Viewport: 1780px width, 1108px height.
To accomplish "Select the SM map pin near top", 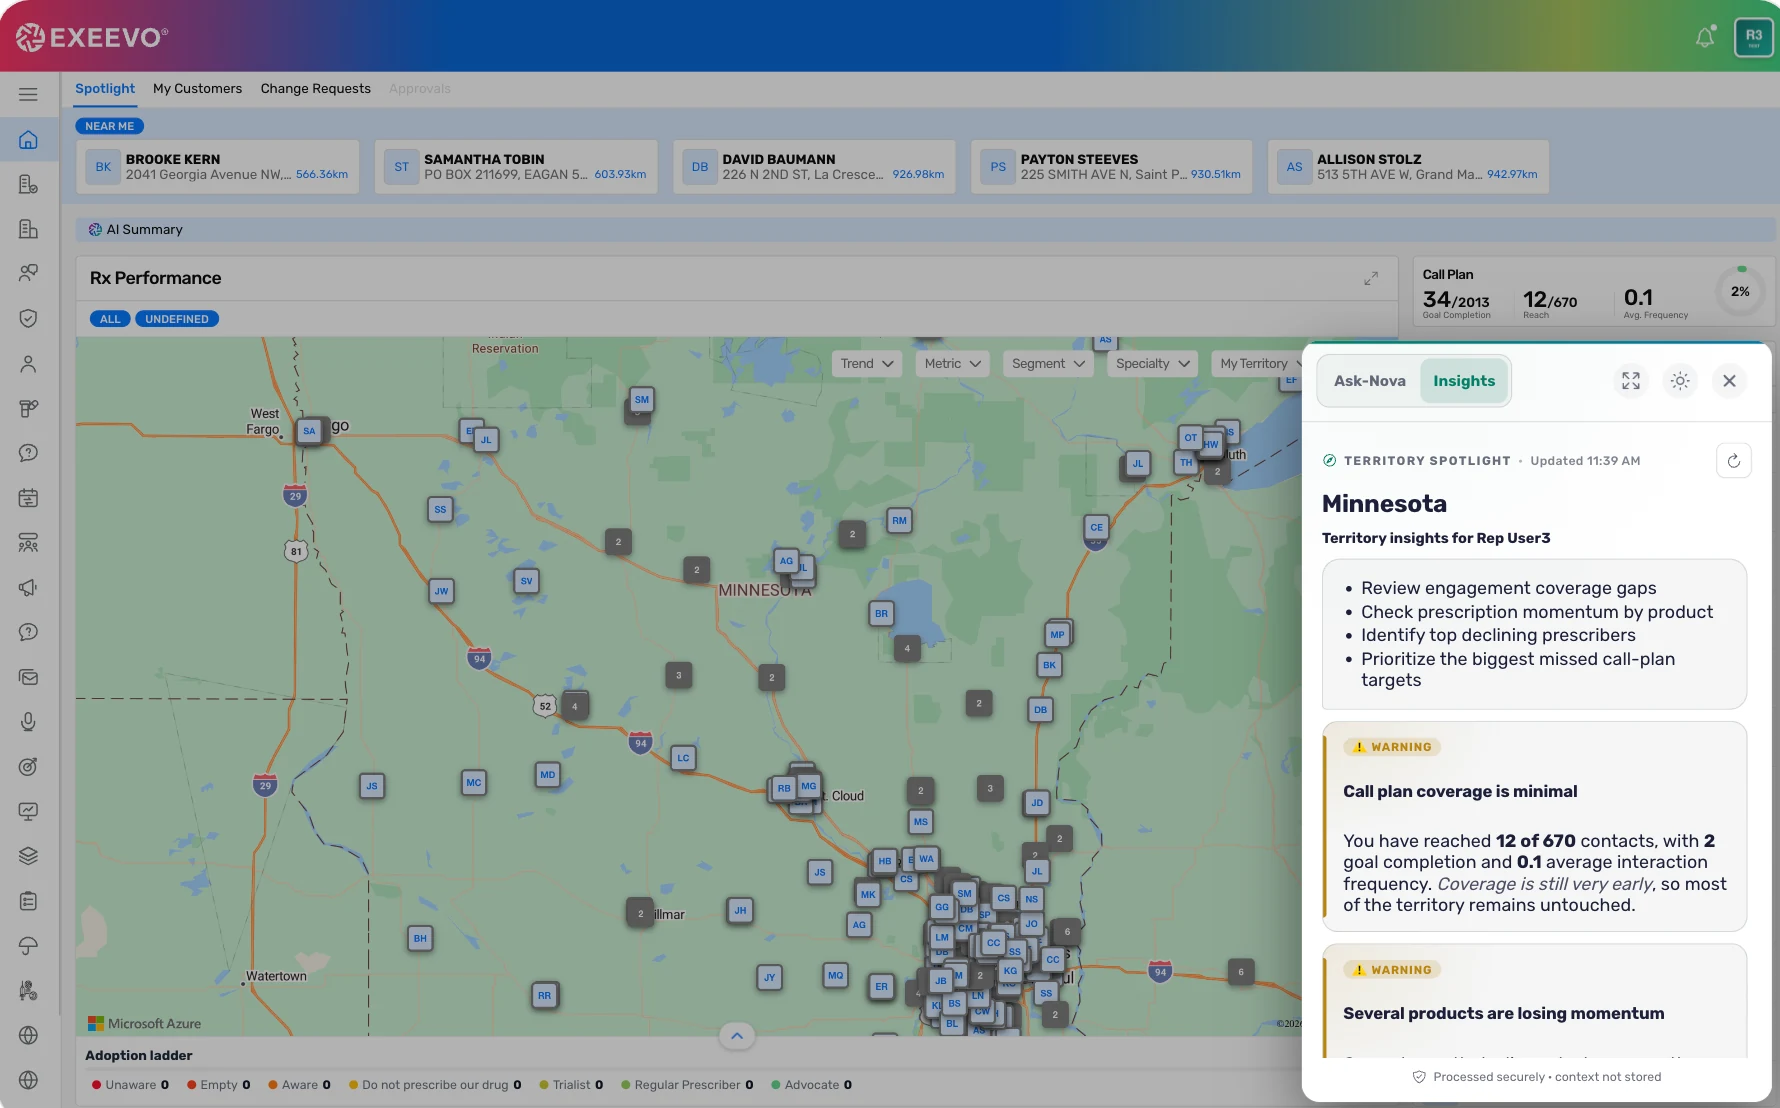I will 642,400.
